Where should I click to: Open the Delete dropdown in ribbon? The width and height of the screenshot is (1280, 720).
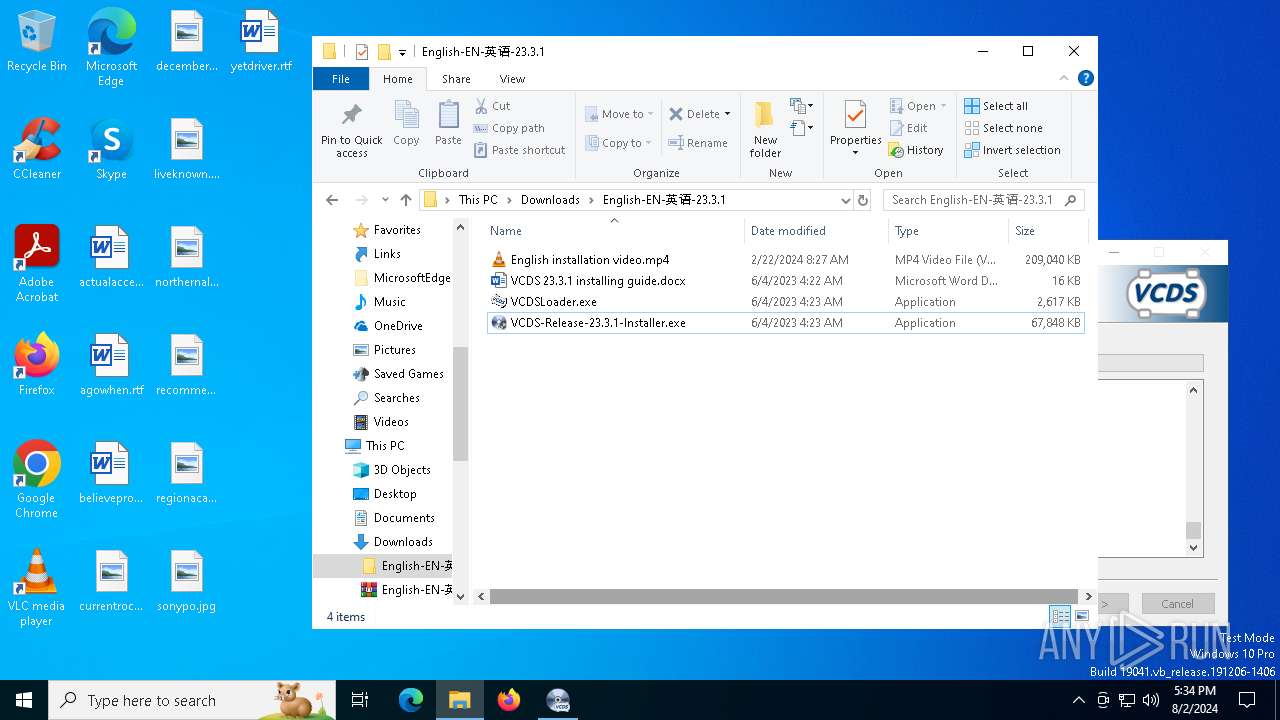click(x=700, y=114)
